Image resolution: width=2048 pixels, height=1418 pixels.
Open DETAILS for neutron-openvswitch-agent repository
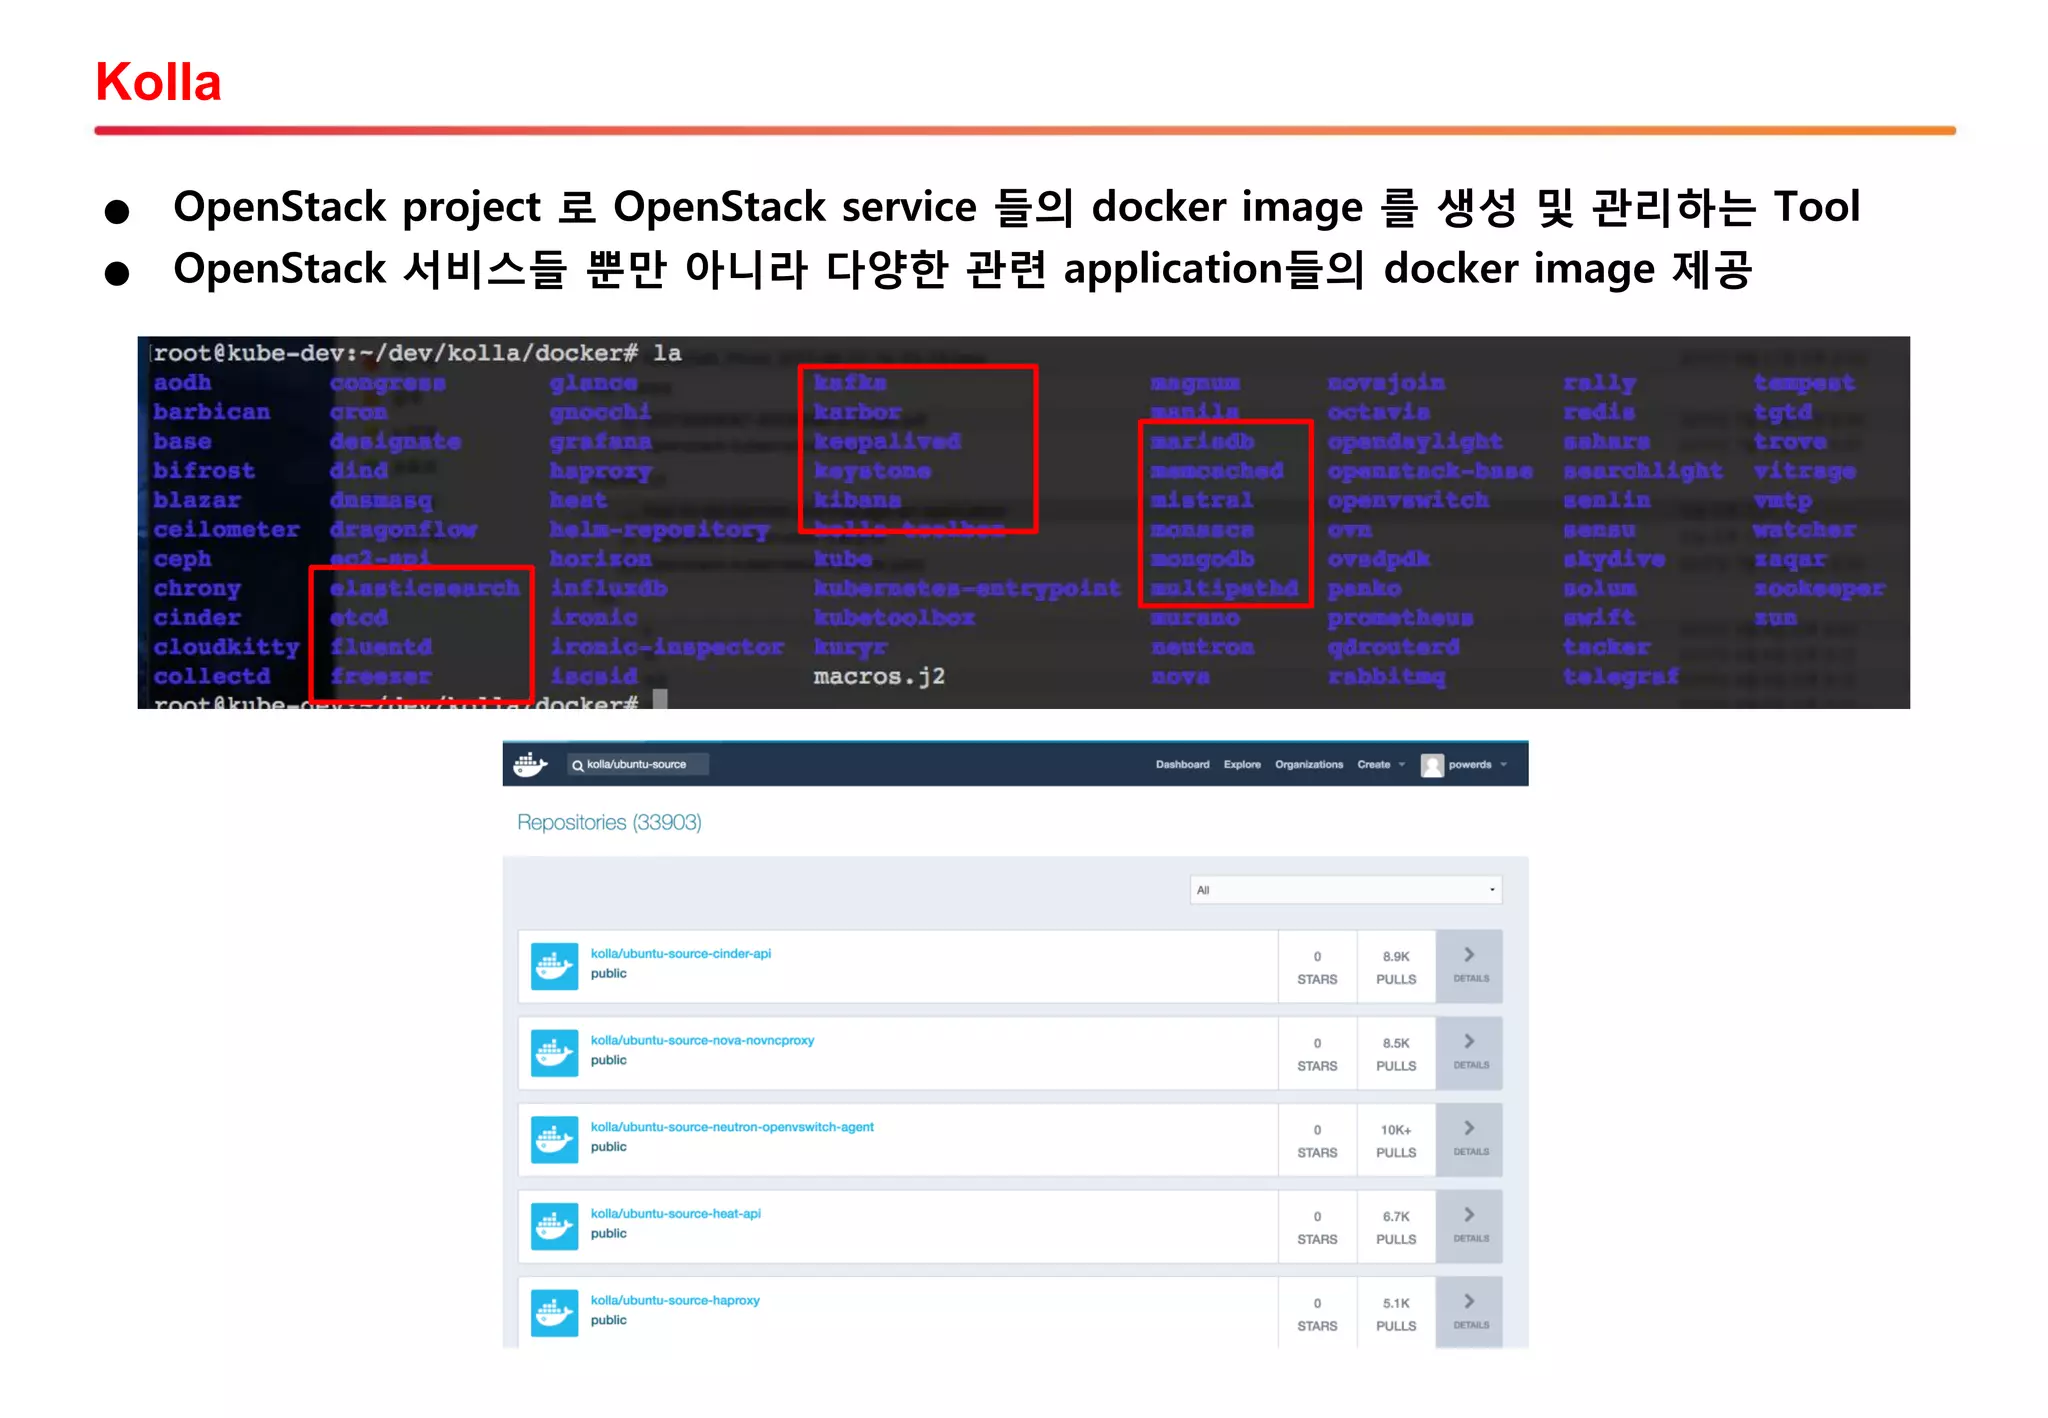pyautogui.click(x=1470, y=1140)
